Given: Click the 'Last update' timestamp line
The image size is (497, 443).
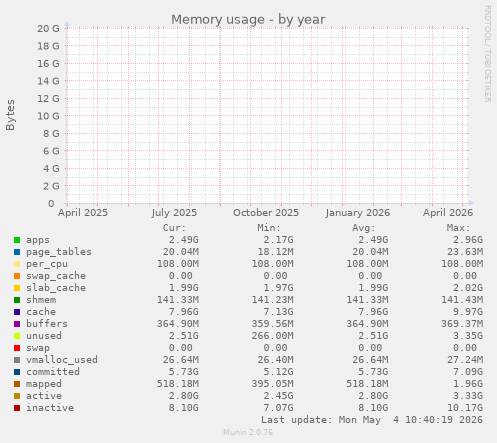Looking at the screenshot, I should [372, 420].
